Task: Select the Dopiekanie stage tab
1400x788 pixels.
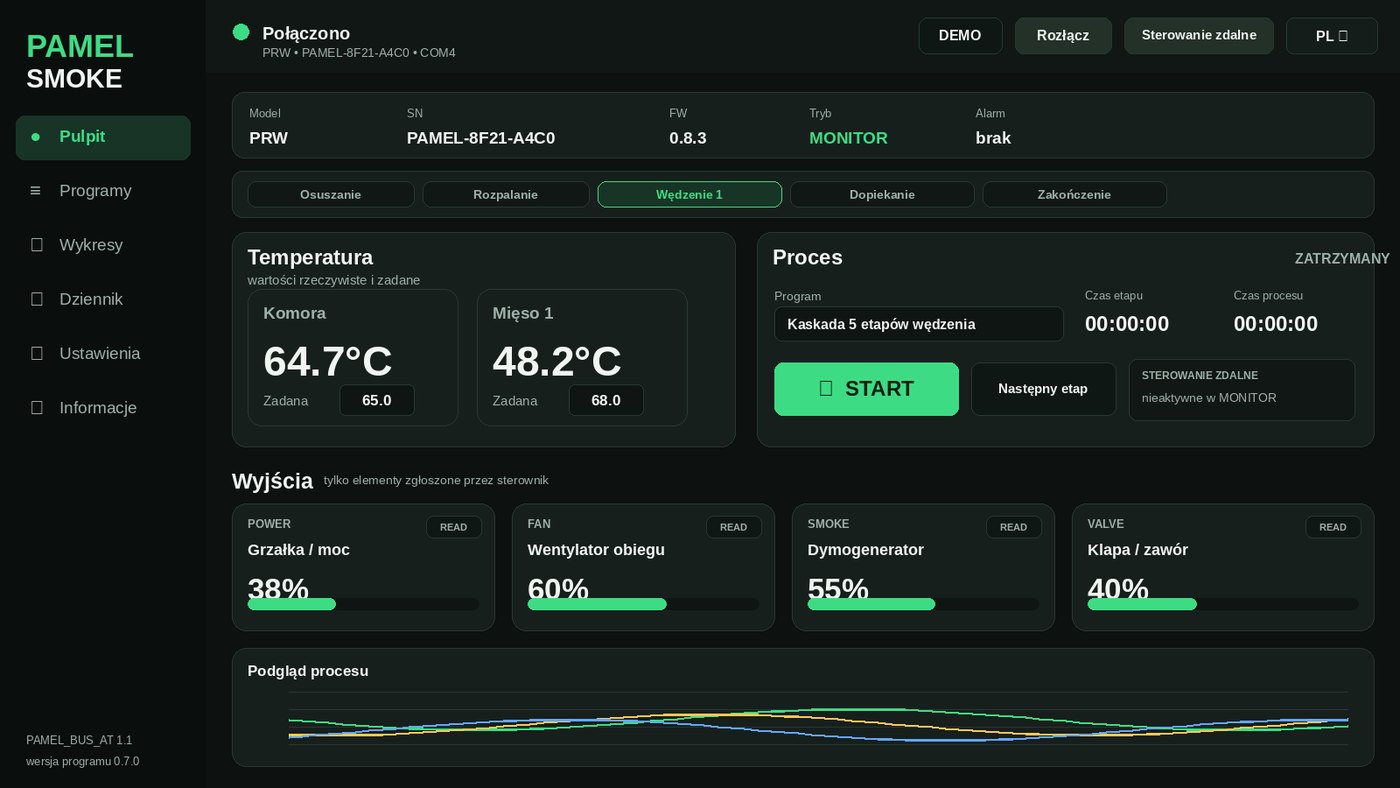Action: click(882, 194)
